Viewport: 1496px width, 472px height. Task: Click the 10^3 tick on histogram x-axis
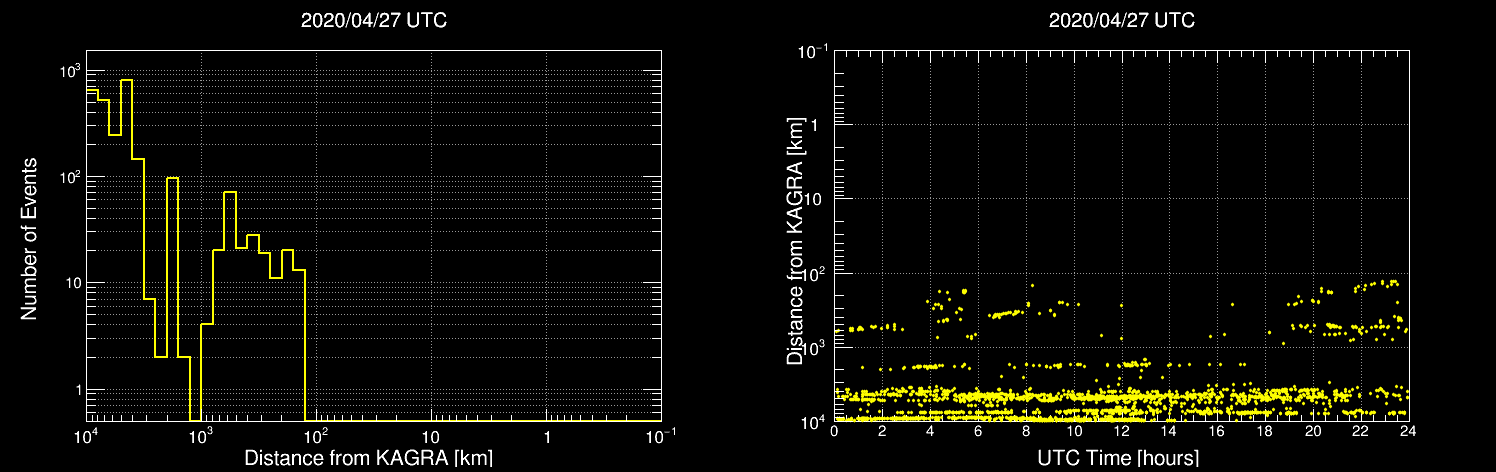click(201, 436)
